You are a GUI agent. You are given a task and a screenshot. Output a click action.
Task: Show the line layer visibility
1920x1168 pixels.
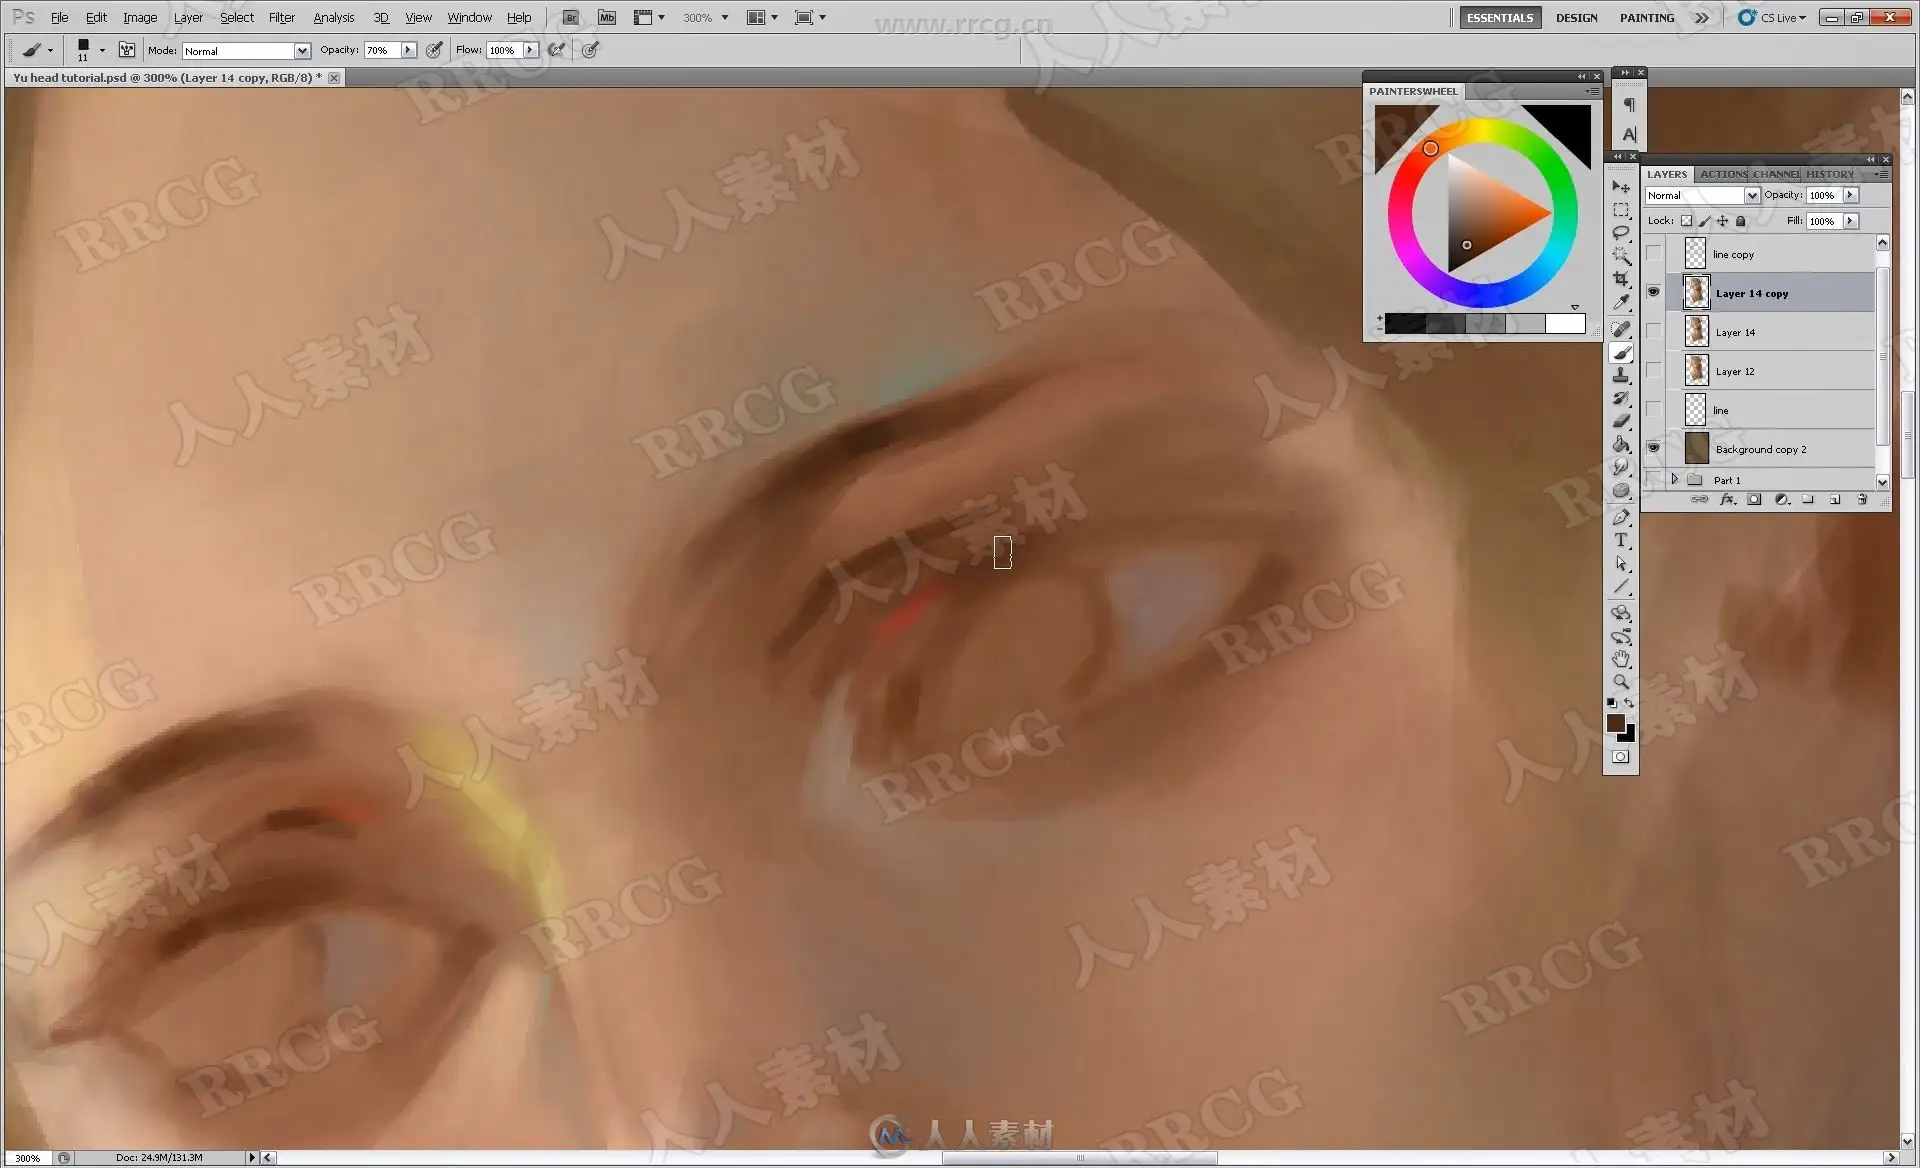tap(1653, 409)
